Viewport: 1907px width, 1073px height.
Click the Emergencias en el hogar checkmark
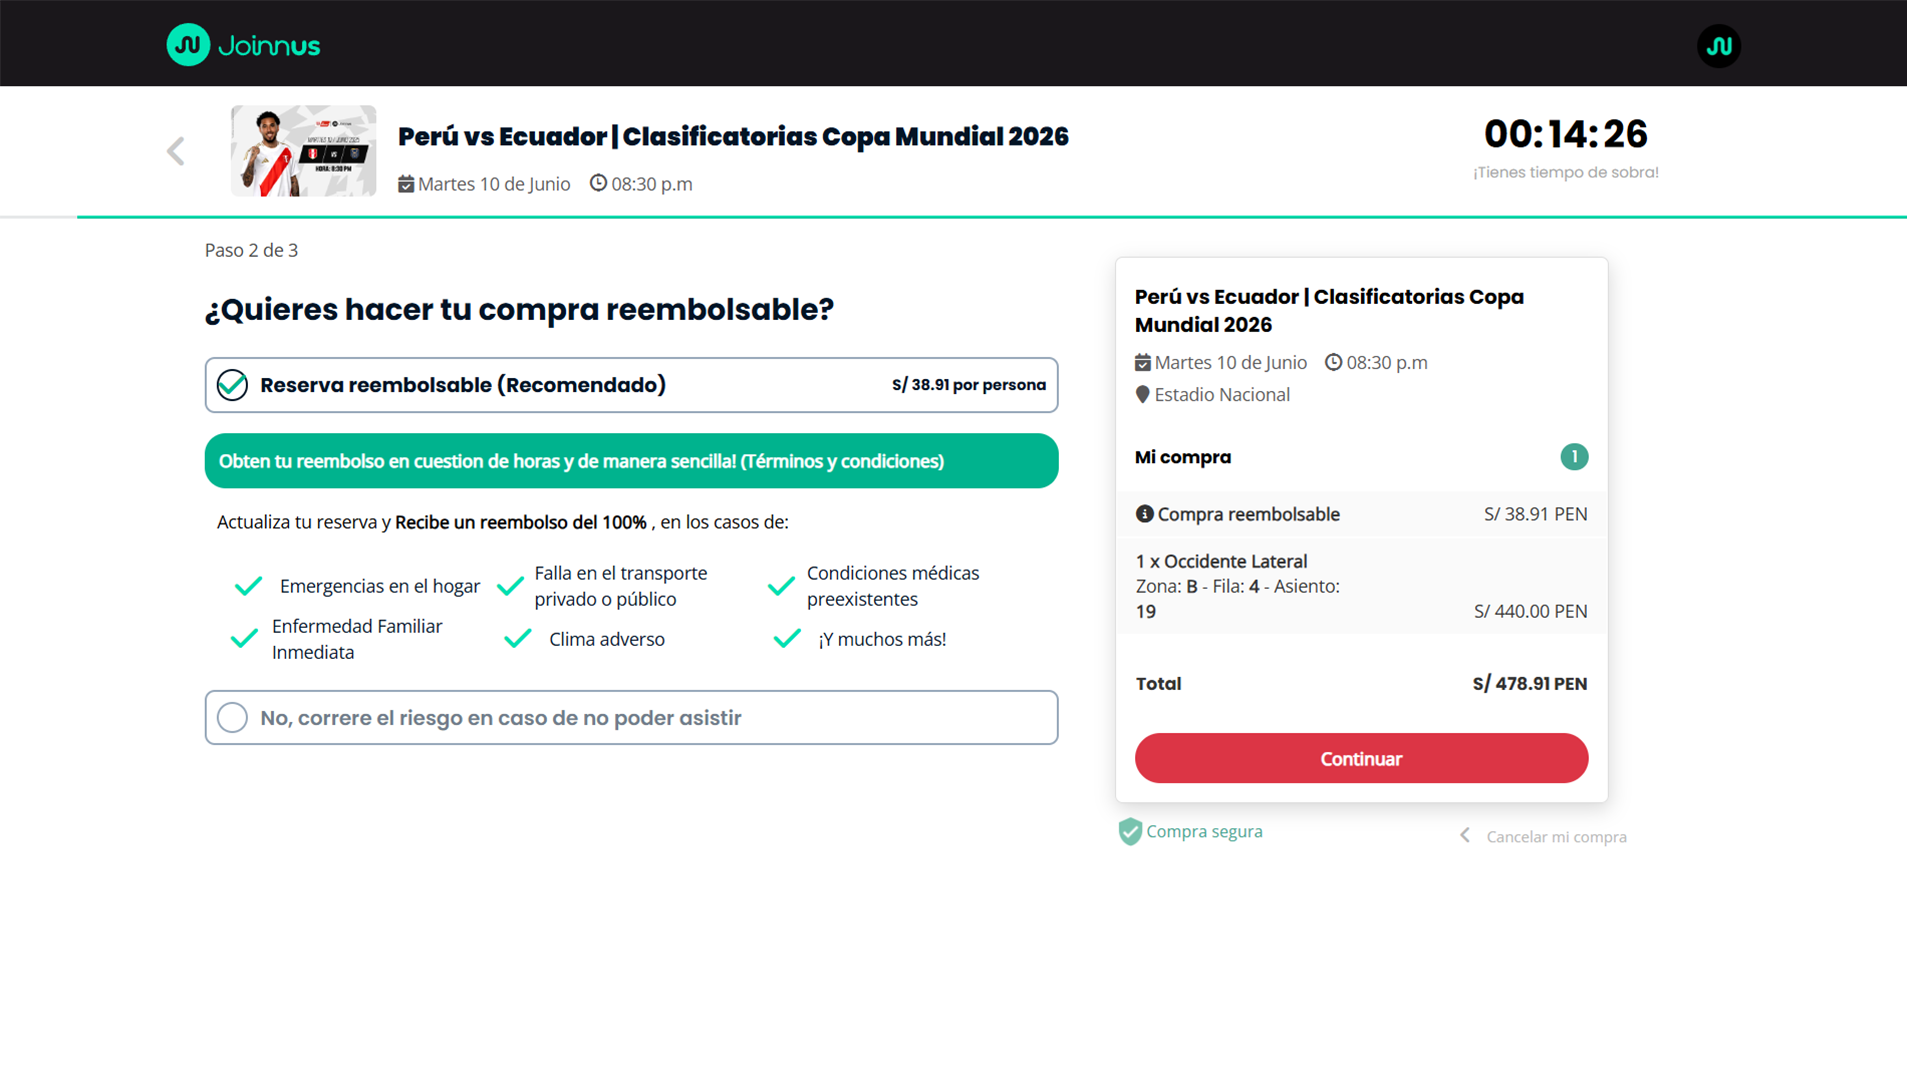point(248,586)
